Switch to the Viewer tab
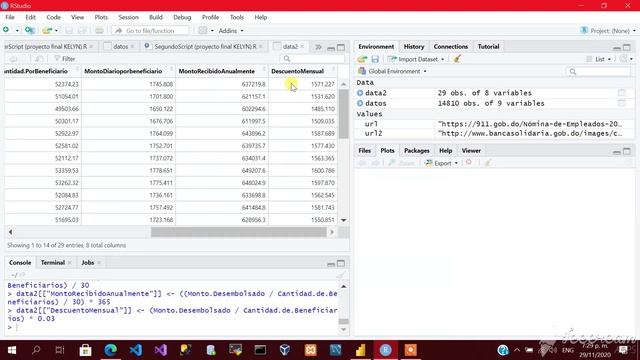 (471, 151)
